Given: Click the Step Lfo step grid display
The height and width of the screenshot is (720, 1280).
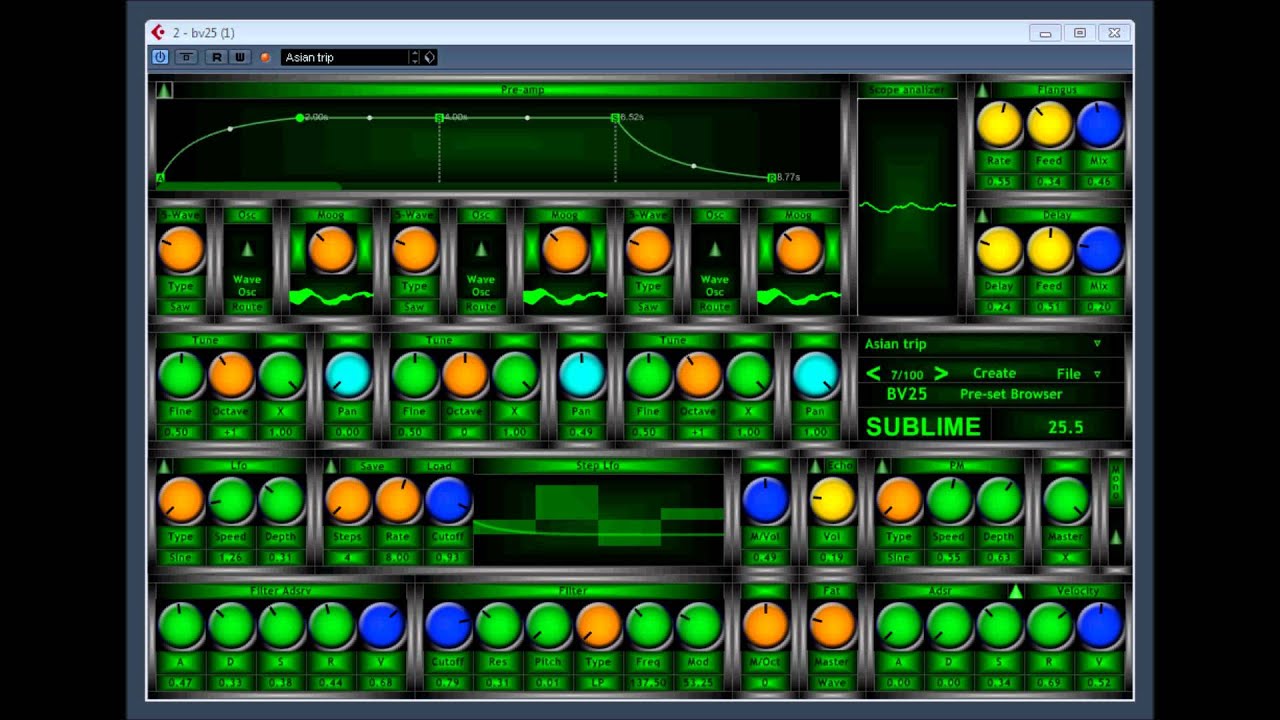Looking at the screenshot, I should click(x=599, y=520).
